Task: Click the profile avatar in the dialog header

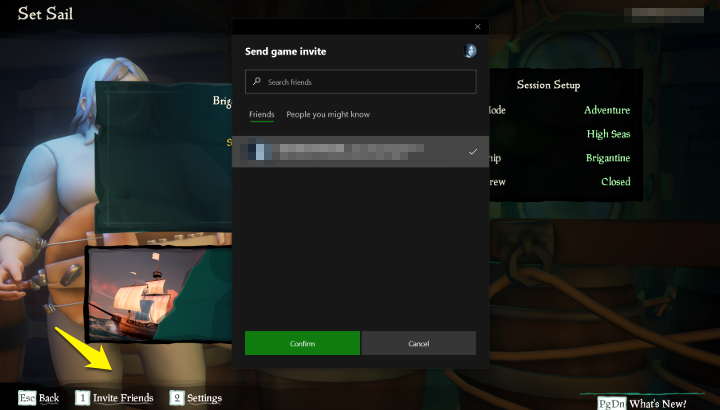Action: [469, 51]
